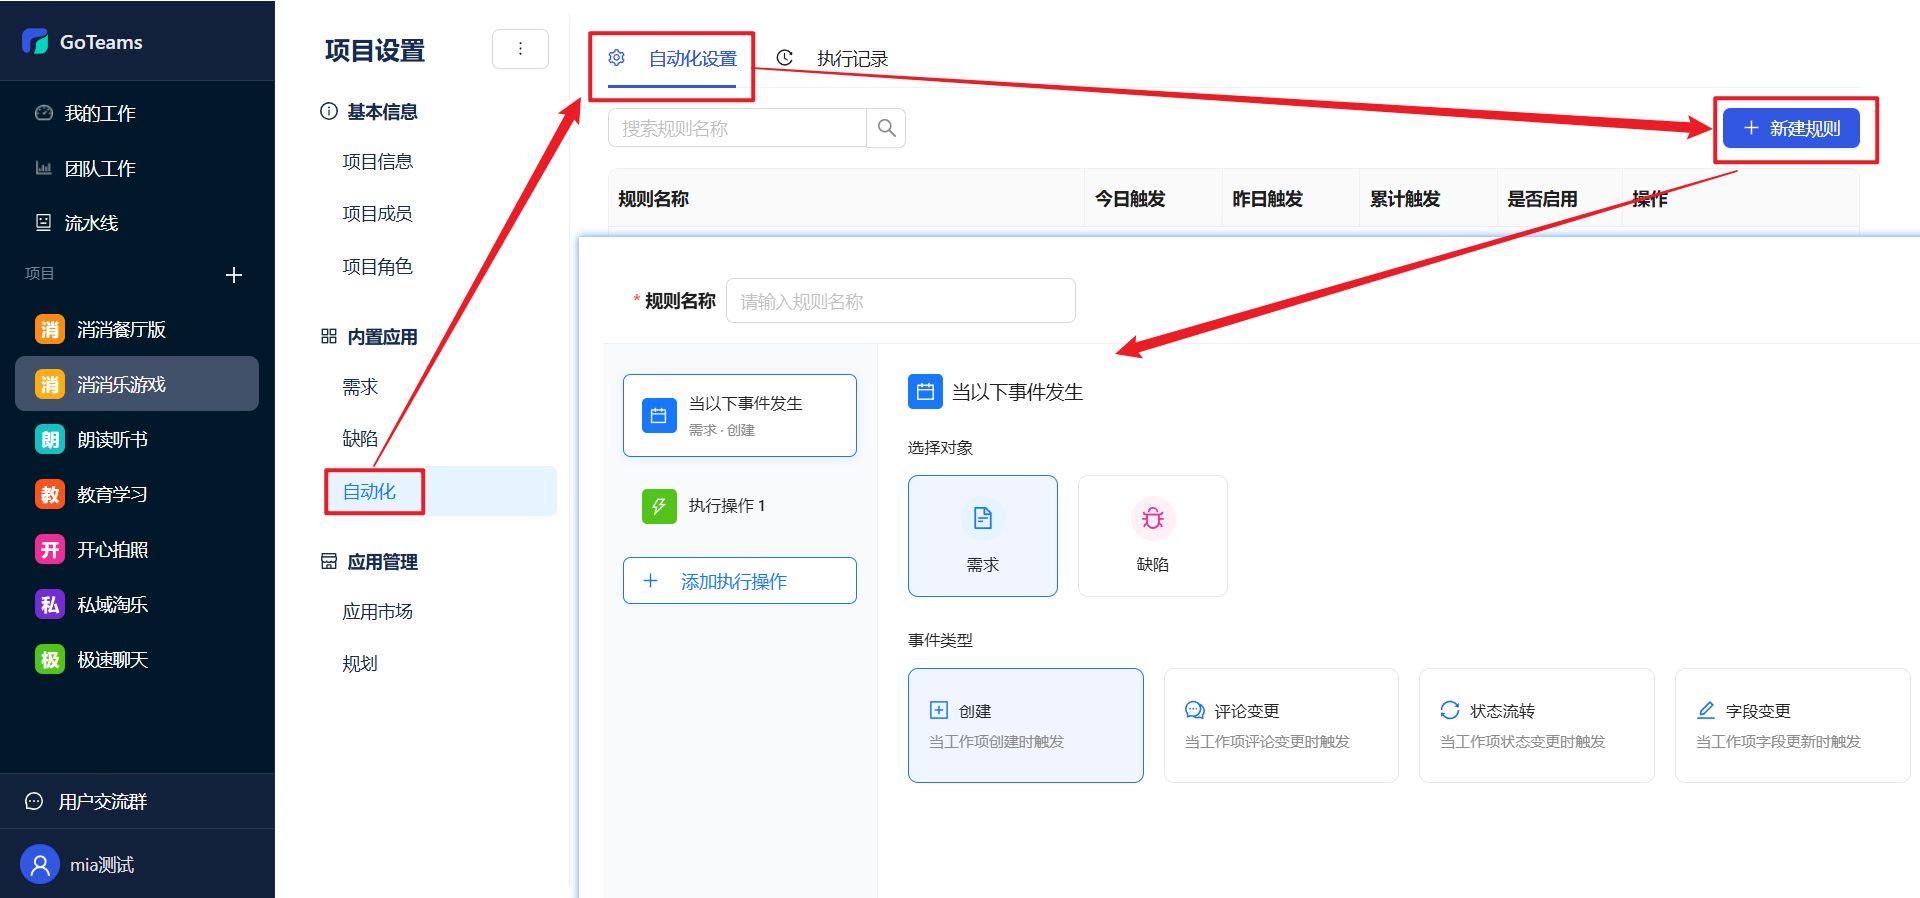Switch to the 自动化设置 tab
The height and width of the screenshot is (898, 1920).
point(672,59)
